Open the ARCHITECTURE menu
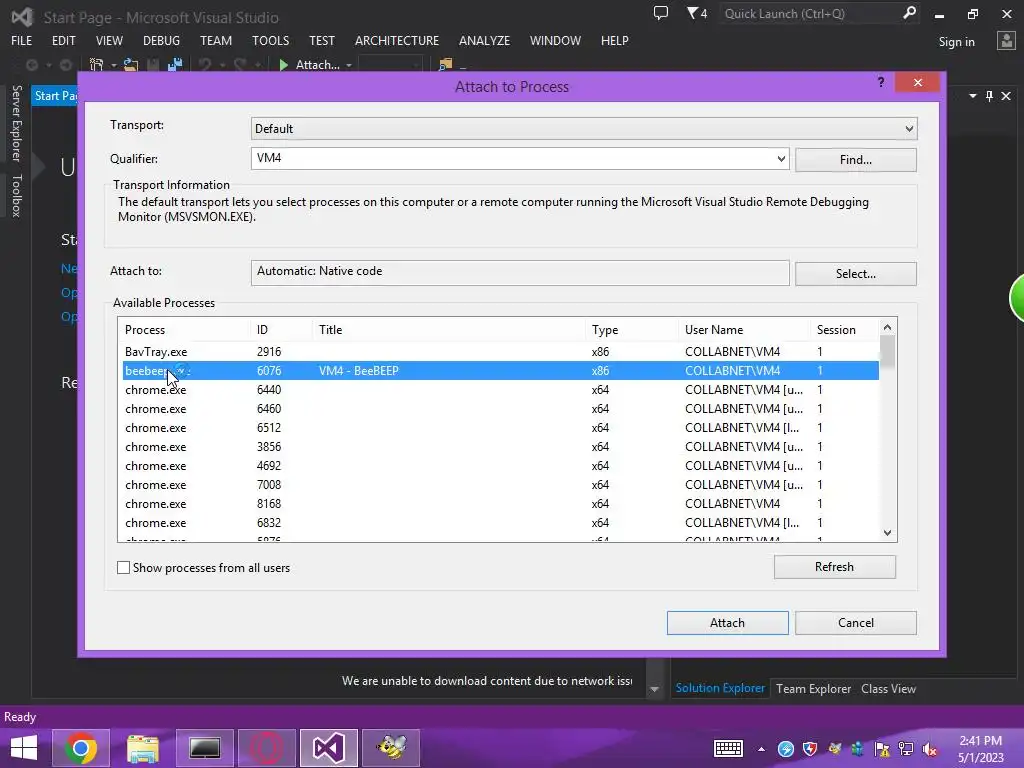 point(396,40)
